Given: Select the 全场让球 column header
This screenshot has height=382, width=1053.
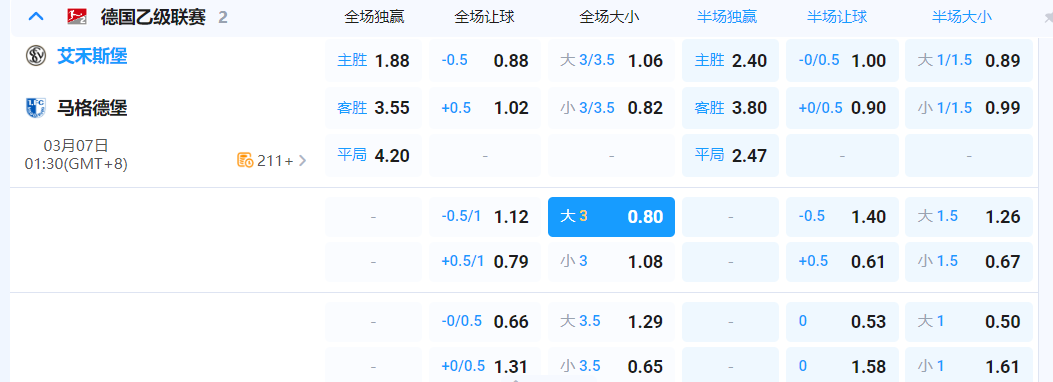Looking at the screenshot, I should (484, 17).
